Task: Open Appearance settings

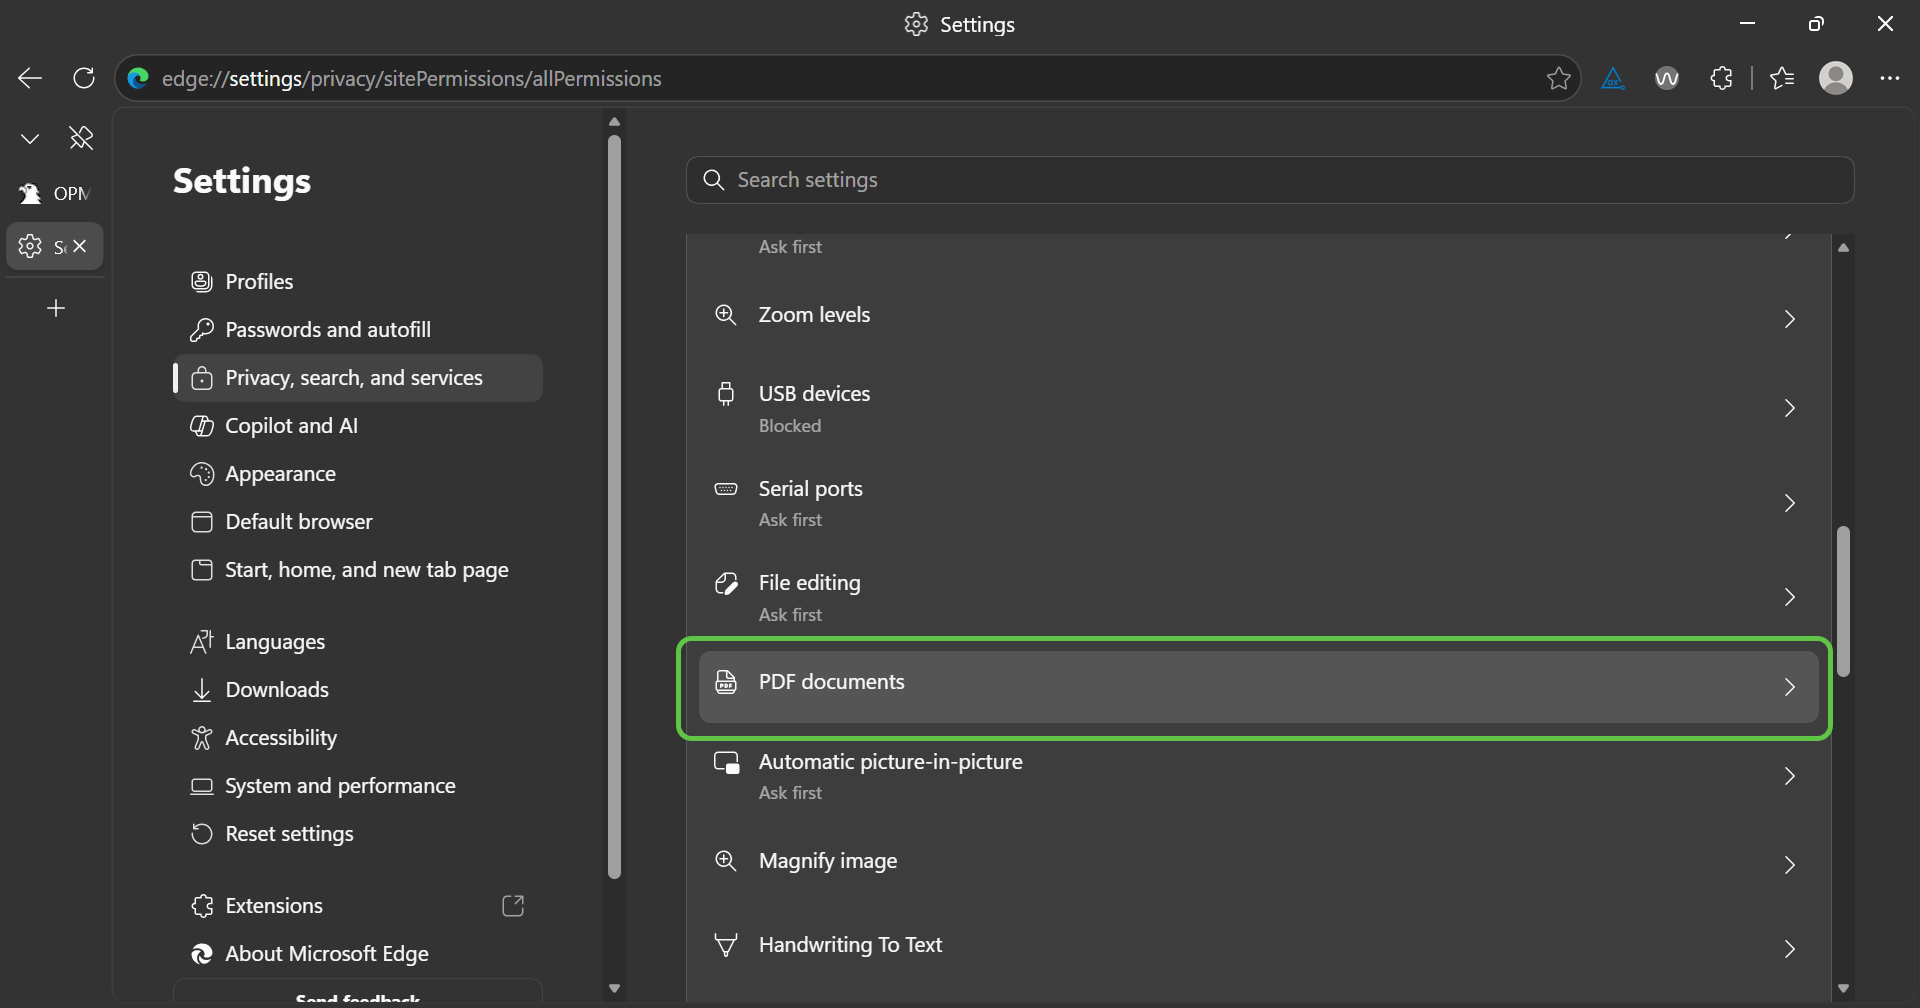Action: point(358,474)
